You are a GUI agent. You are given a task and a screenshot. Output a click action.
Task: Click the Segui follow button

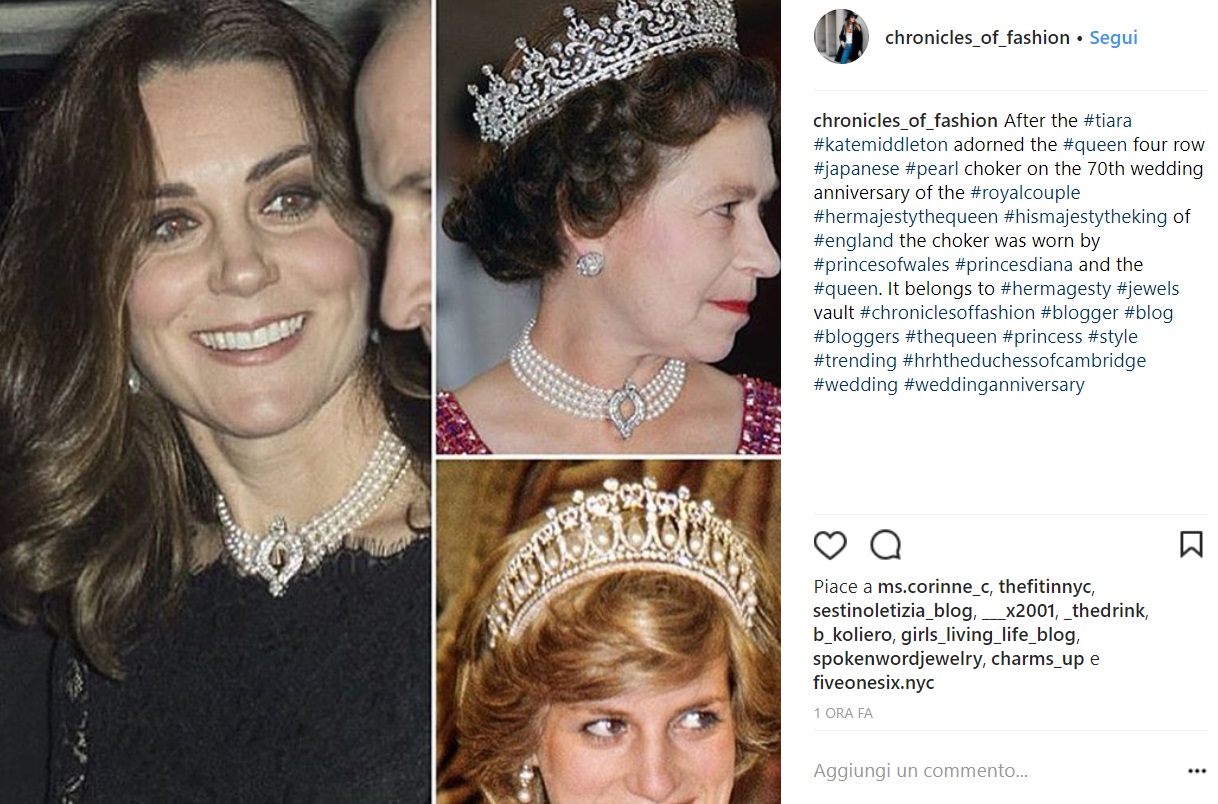1113,38
